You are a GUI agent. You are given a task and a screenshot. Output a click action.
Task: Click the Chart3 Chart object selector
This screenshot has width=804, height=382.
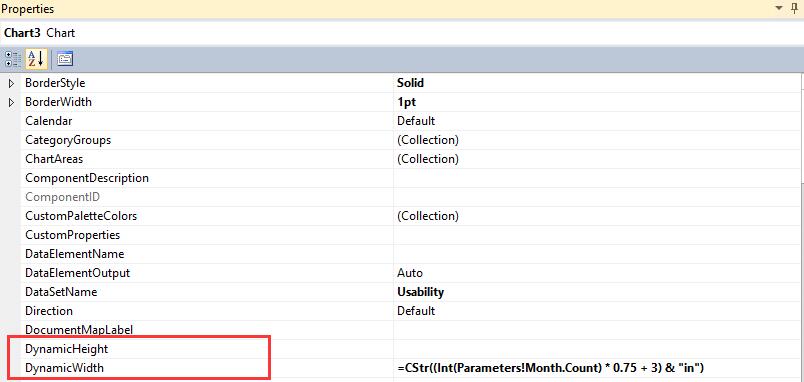402,33
